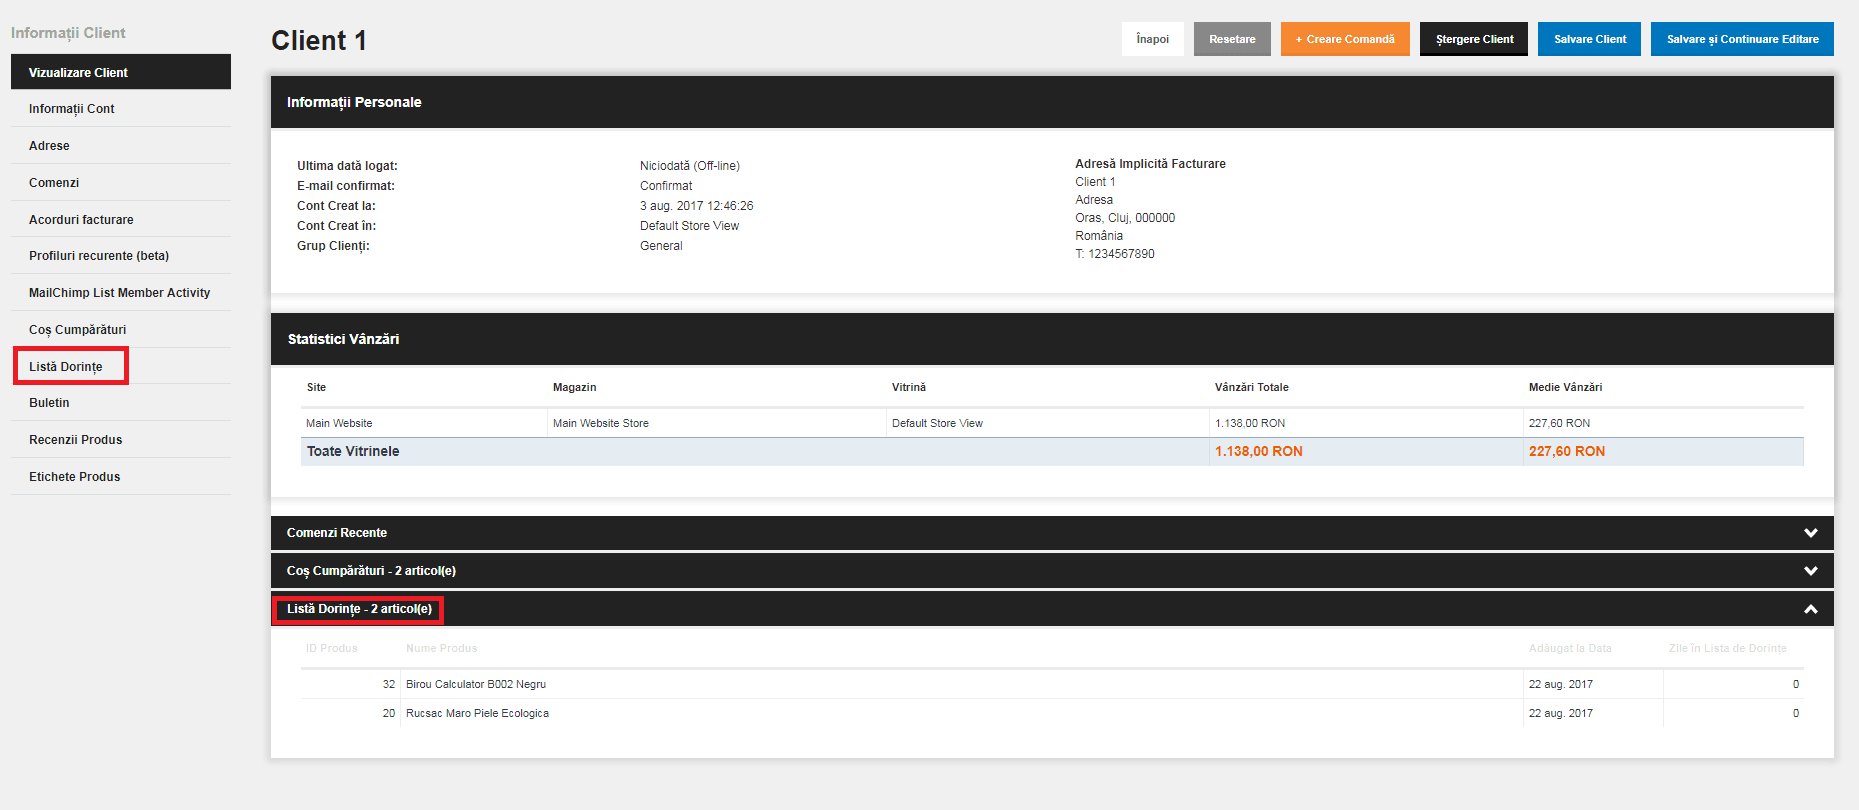Image resolution: width=1859 pixels, height=810 pixels.
Task: Click the Nume Produs column header
Action: tap(442, 648)
